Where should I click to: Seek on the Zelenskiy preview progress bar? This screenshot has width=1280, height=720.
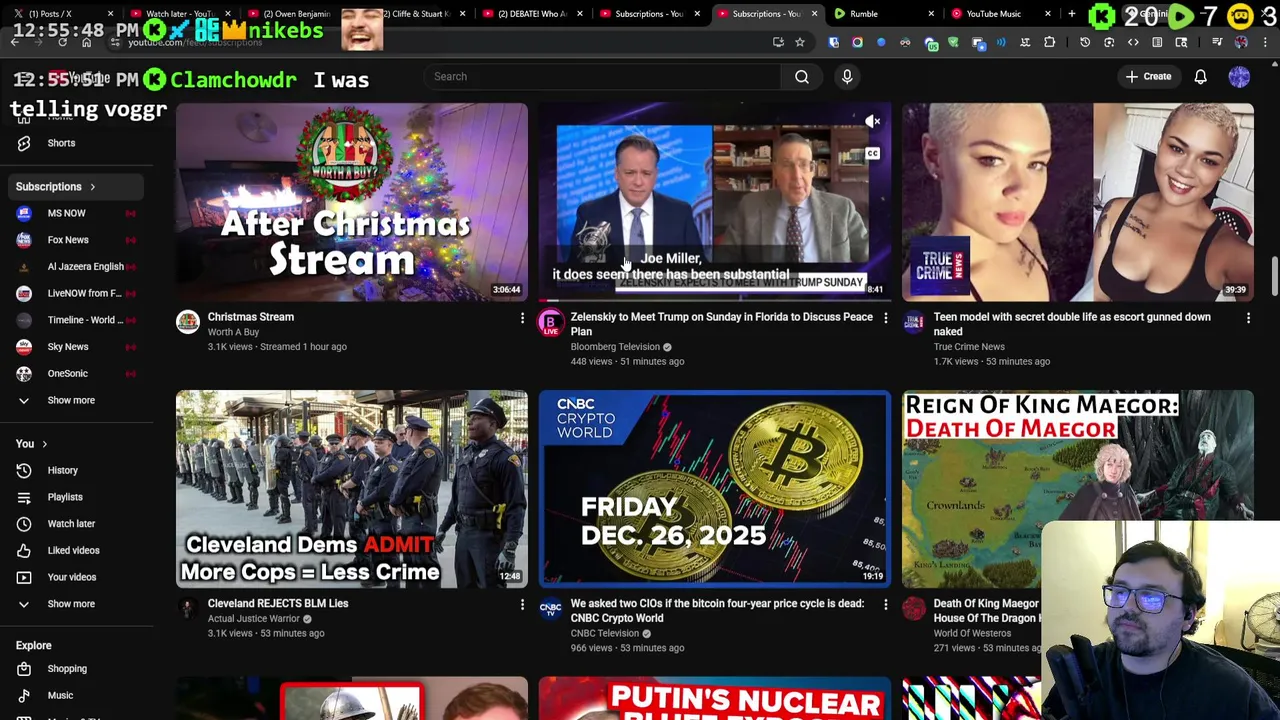[714, 299]
